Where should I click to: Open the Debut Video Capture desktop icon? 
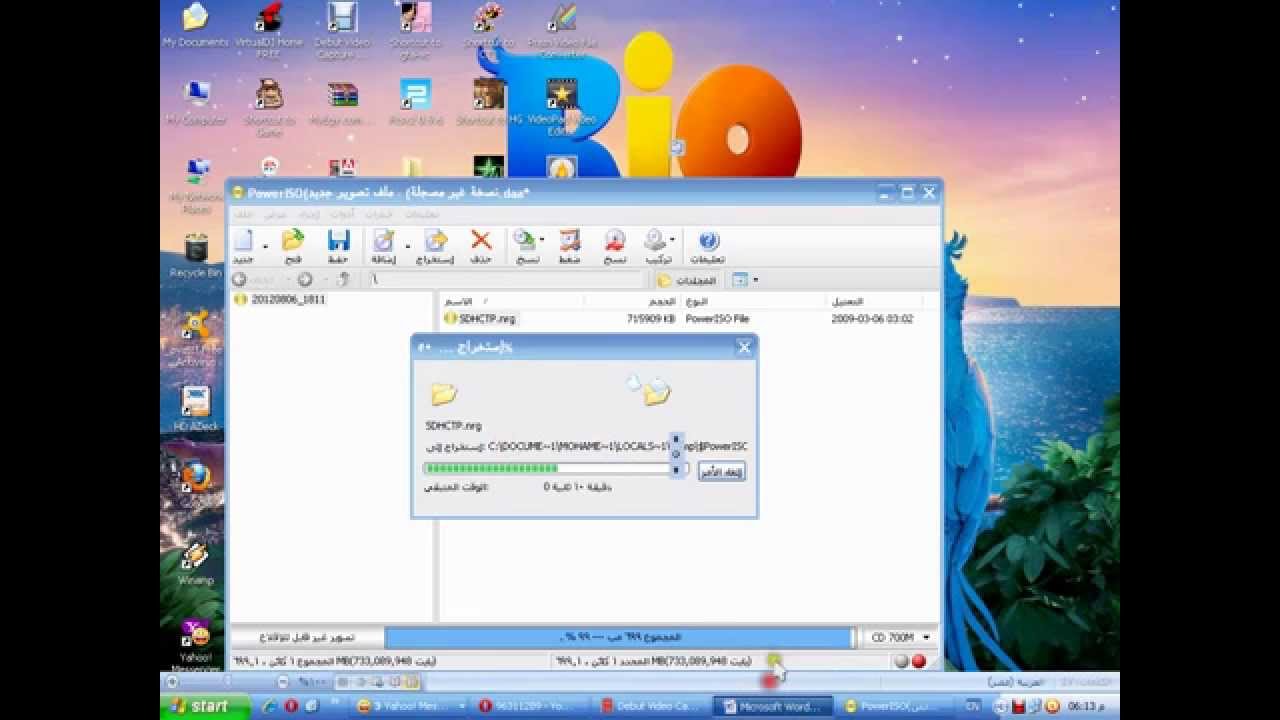pyautogui.click(x=343, y=30)
